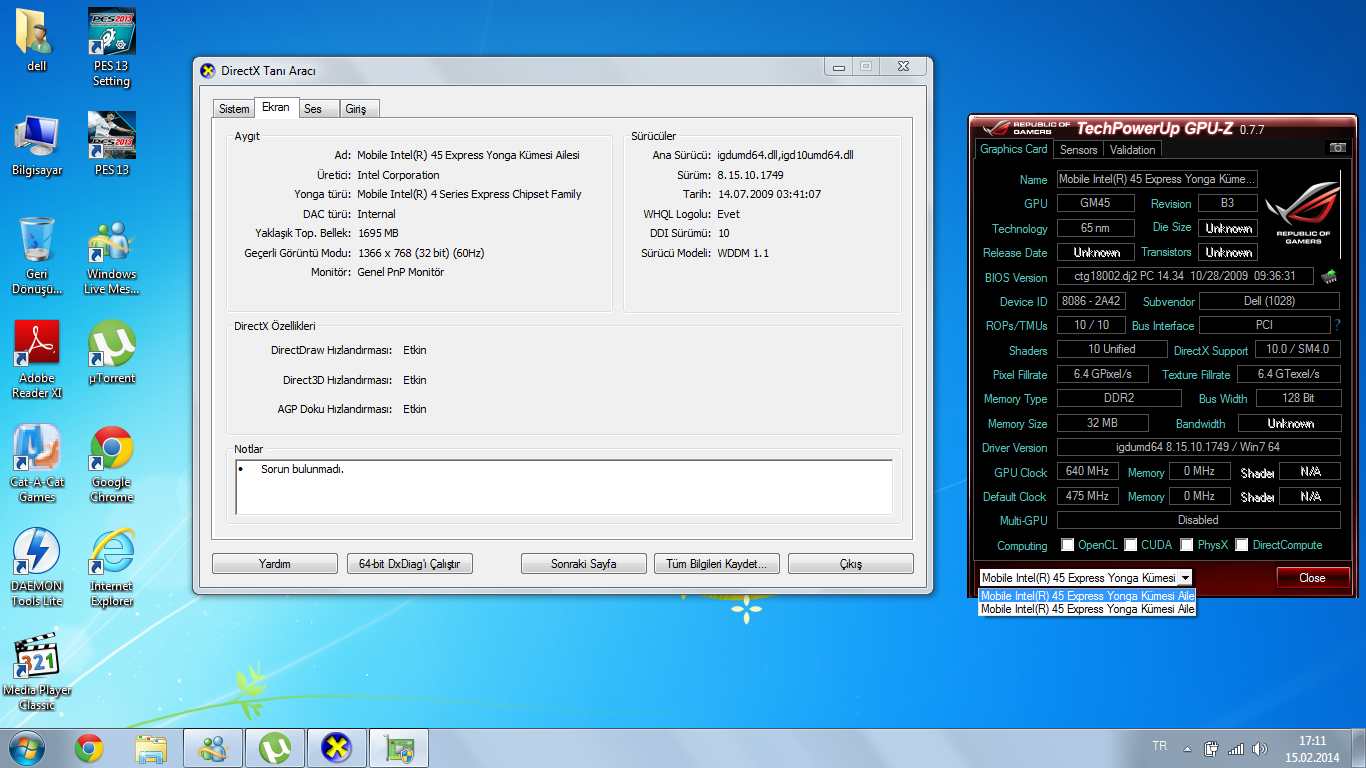Screen dimensions: 1366x768
Task: Switch to DirectX diagnostic taskbar button
Action: click(337, 748)
